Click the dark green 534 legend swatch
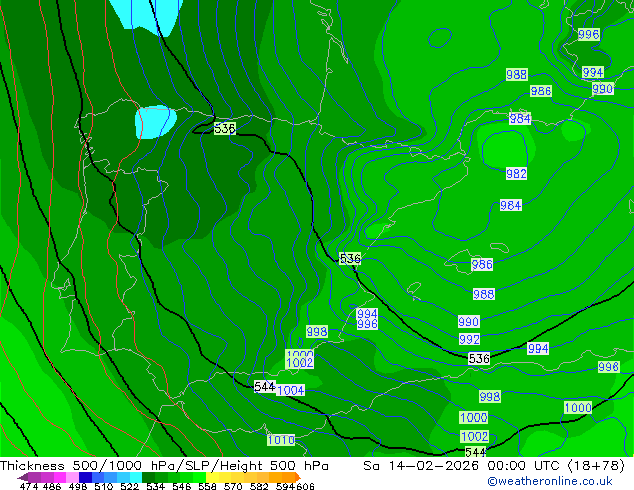634x490 pixels. pyautogui.click(x=148, y=477)
